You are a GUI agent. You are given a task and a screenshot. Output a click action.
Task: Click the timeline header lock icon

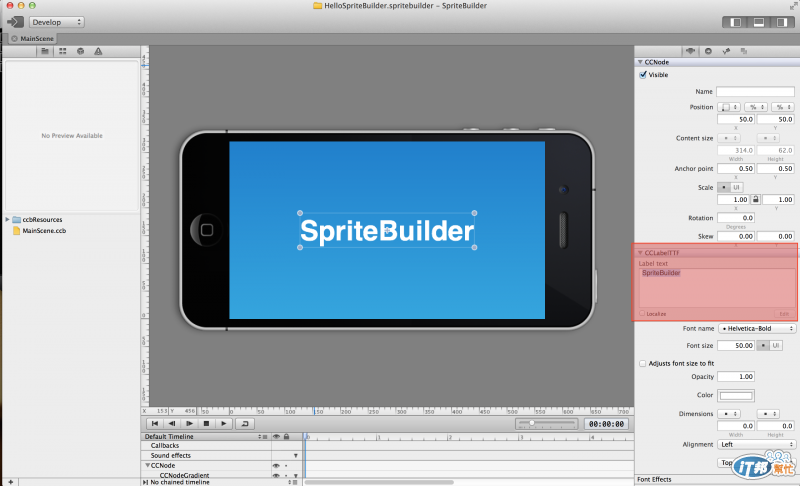pos(286,437)
